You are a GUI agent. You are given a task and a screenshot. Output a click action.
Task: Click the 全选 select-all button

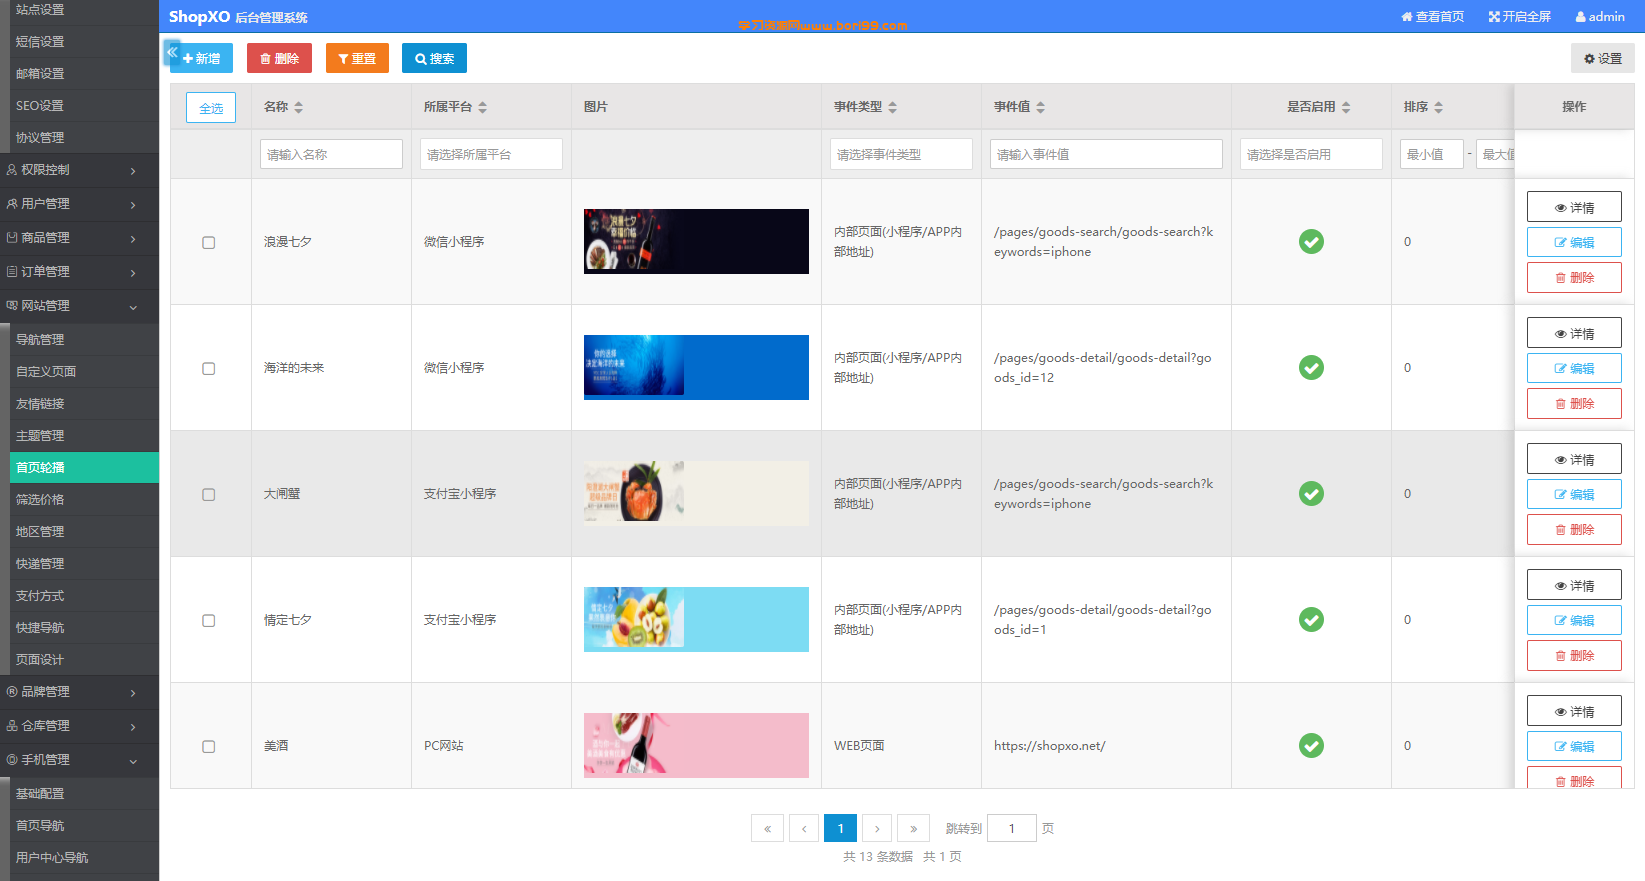(211, 108)
